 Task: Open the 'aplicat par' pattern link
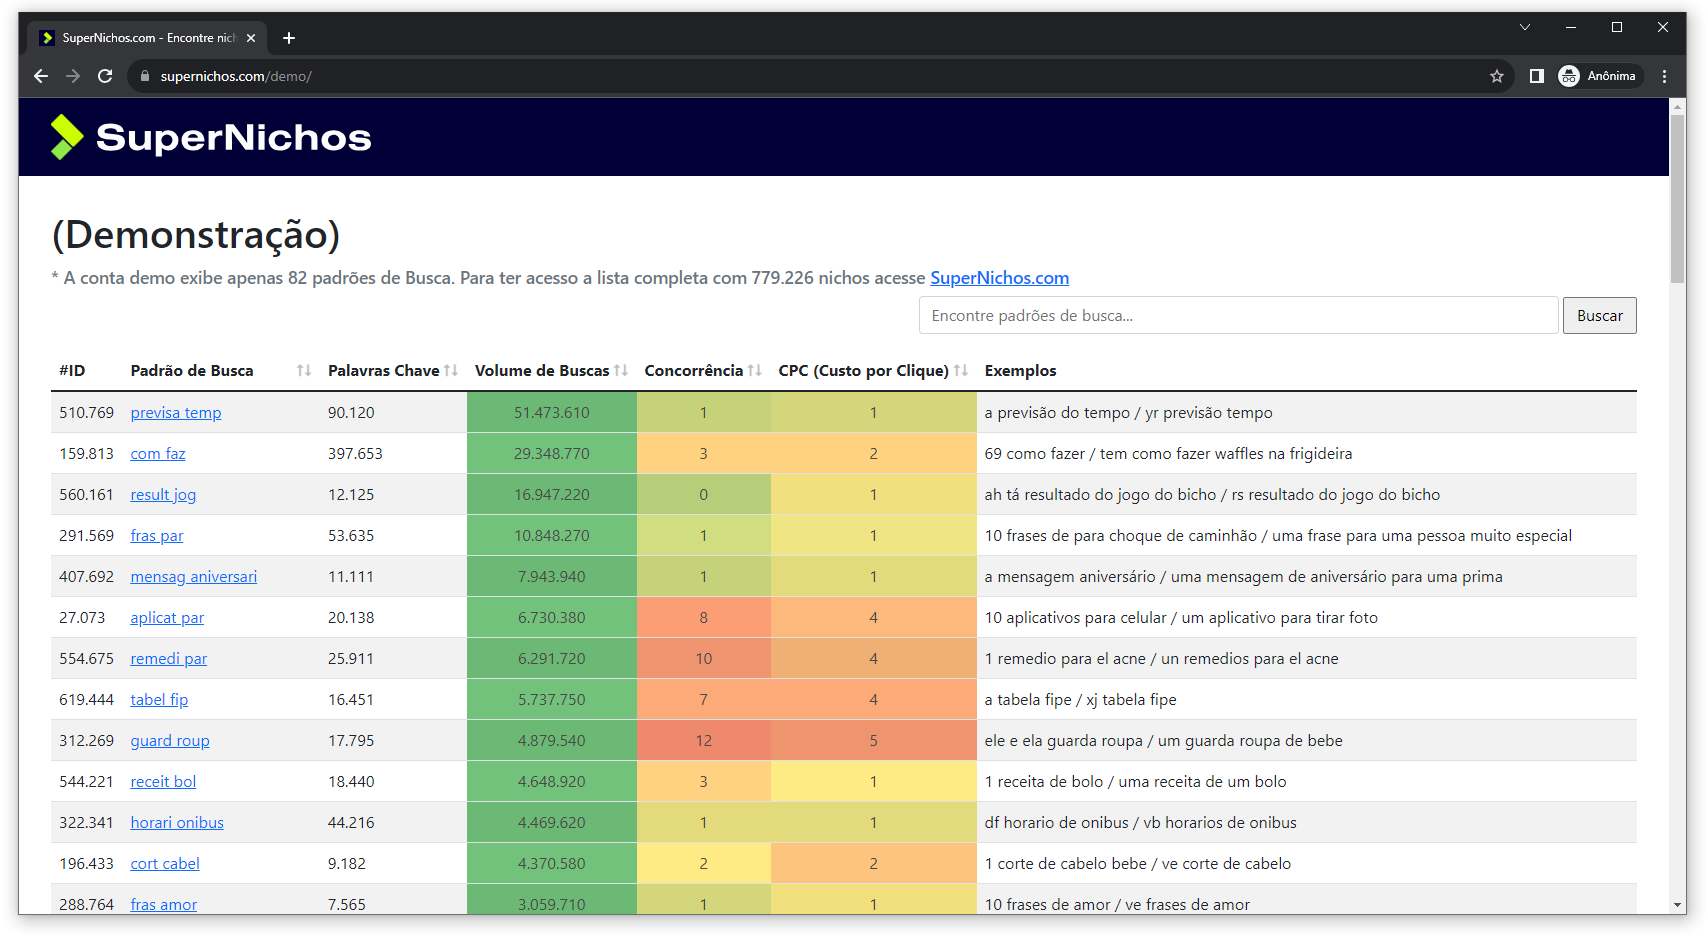(x=167, y=618)
